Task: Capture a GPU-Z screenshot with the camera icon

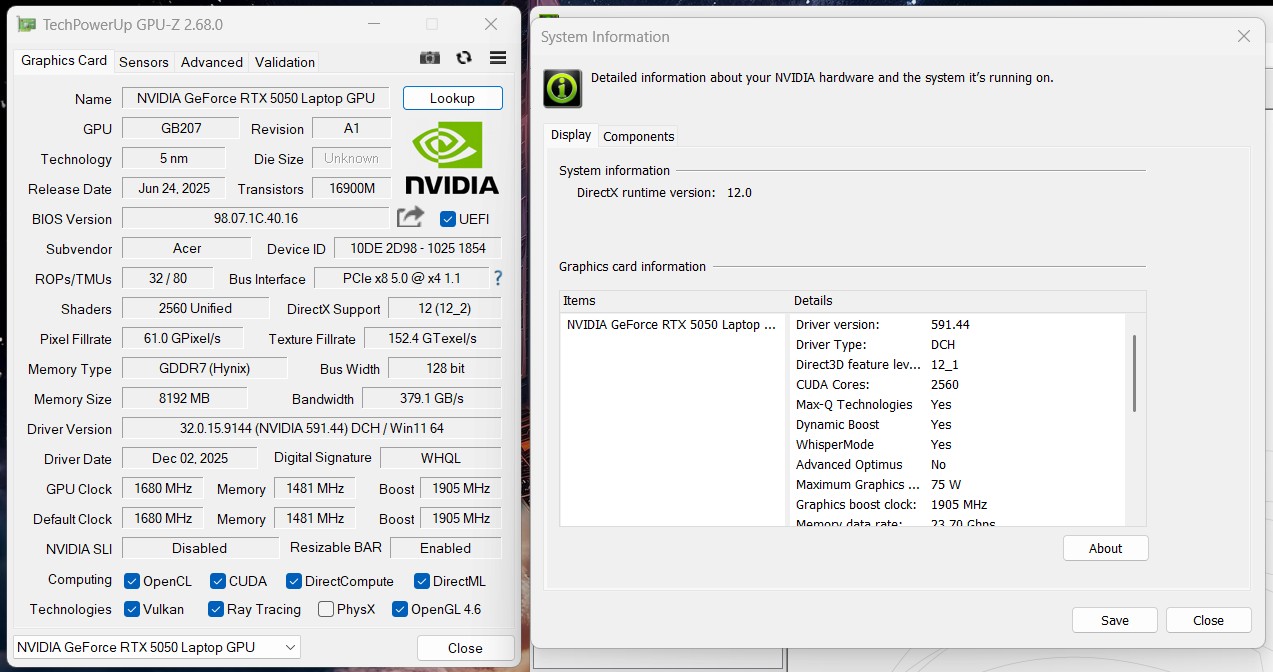Action: pyautogui.click(x=429, y=57)
